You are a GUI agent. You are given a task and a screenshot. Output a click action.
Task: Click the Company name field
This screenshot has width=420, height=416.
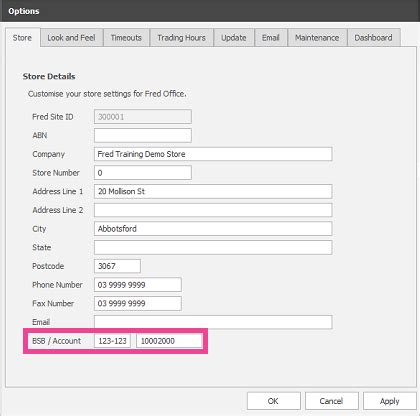click(213, 154)
